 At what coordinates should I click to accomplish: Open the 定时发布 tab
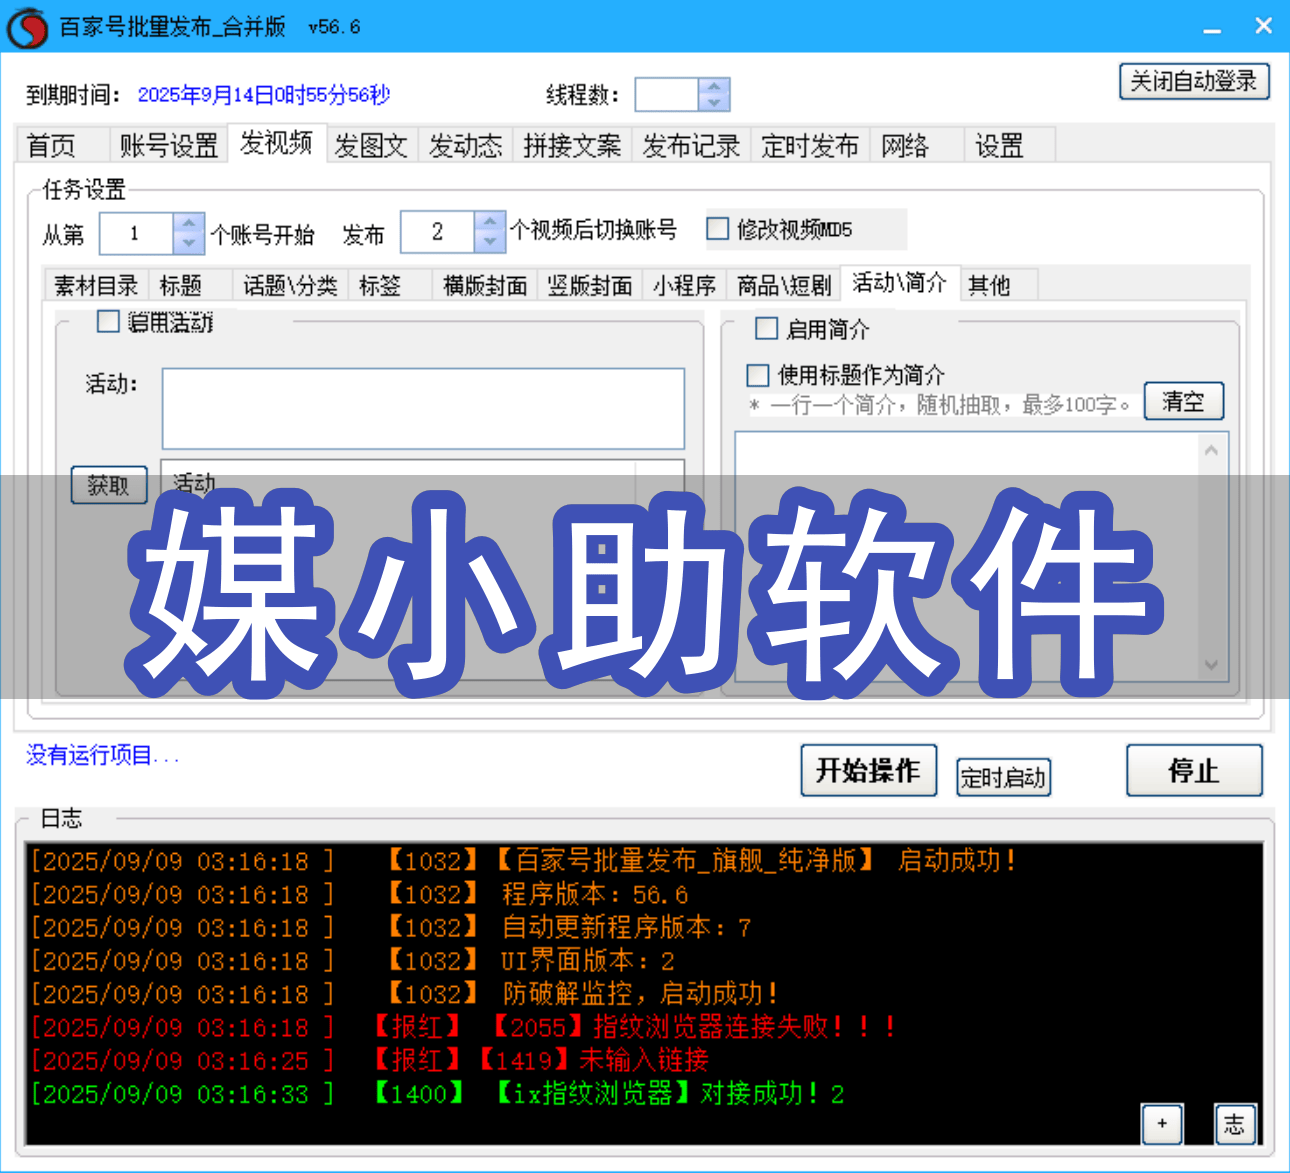(809, 146)
